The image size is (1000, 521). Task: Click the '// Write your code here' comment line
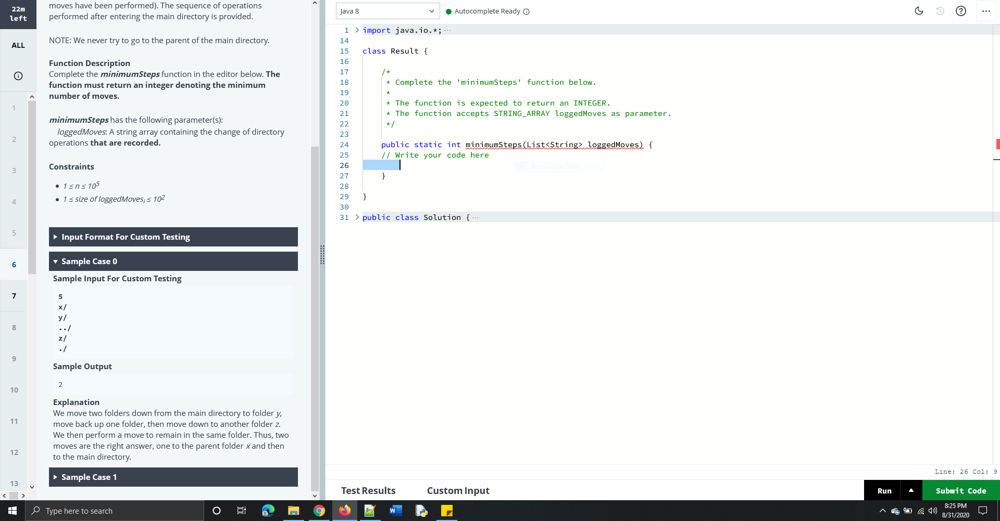click(435, 155)
